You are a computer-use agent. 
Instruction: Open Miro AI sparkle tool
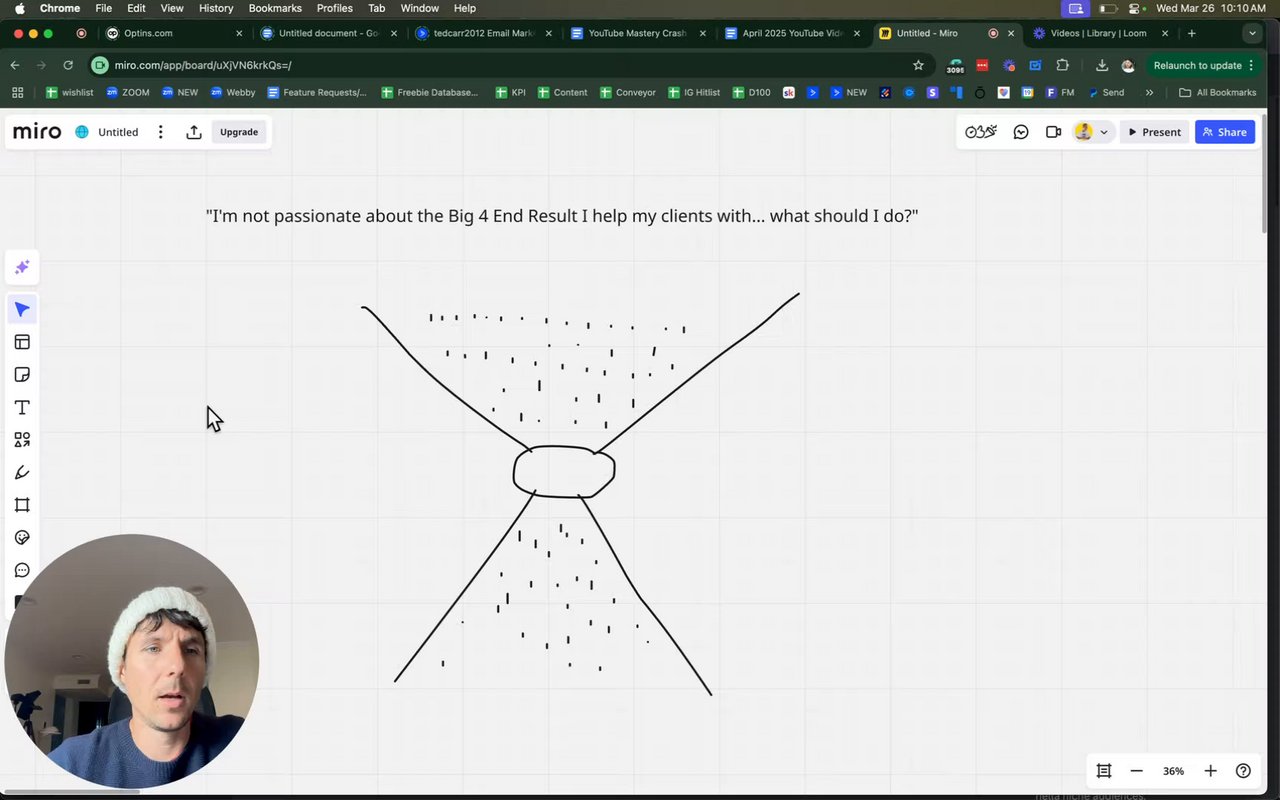coord(22,267)
